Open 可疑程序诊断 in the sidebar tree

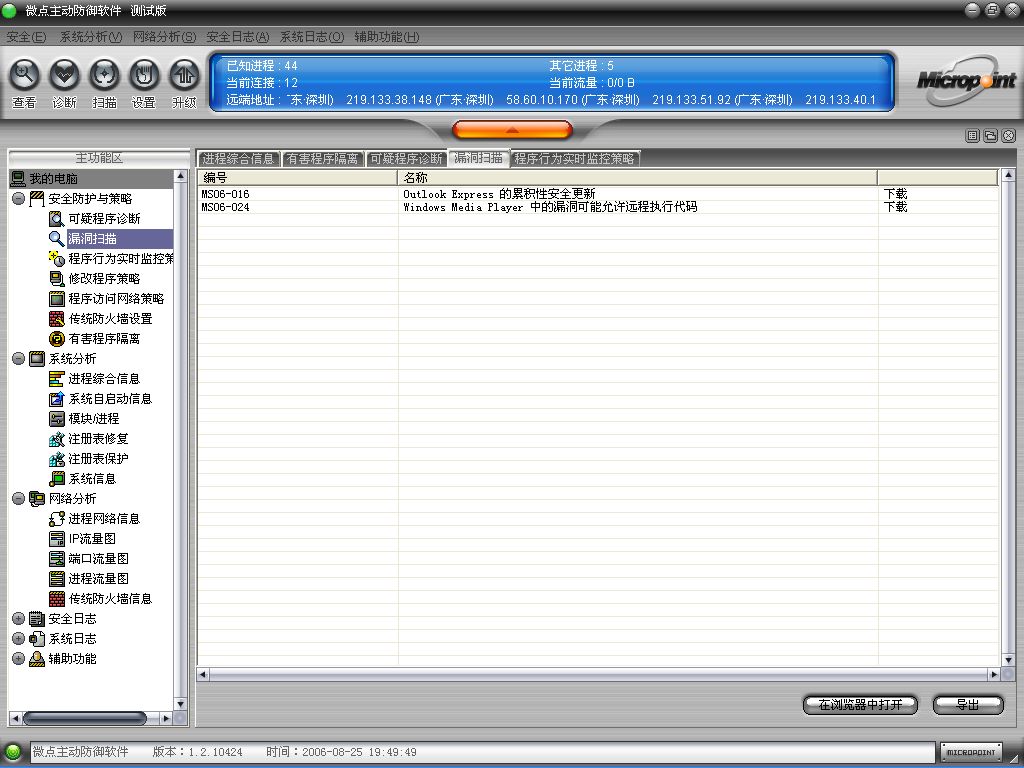tap(104, 219)
